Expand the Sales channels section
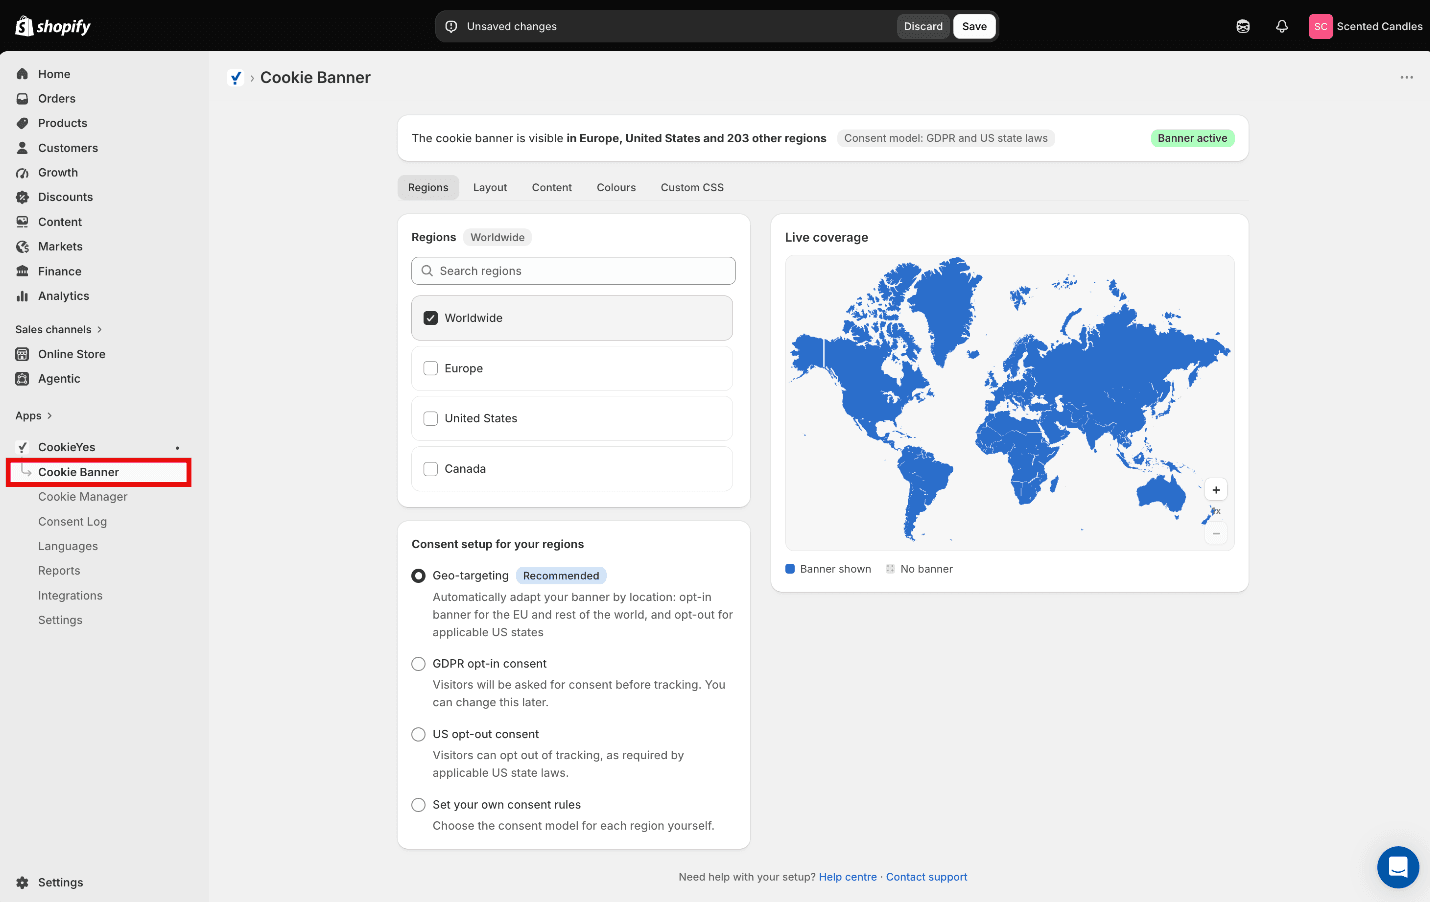This screenshot has height=902, width=1430. tap(58, 329)
